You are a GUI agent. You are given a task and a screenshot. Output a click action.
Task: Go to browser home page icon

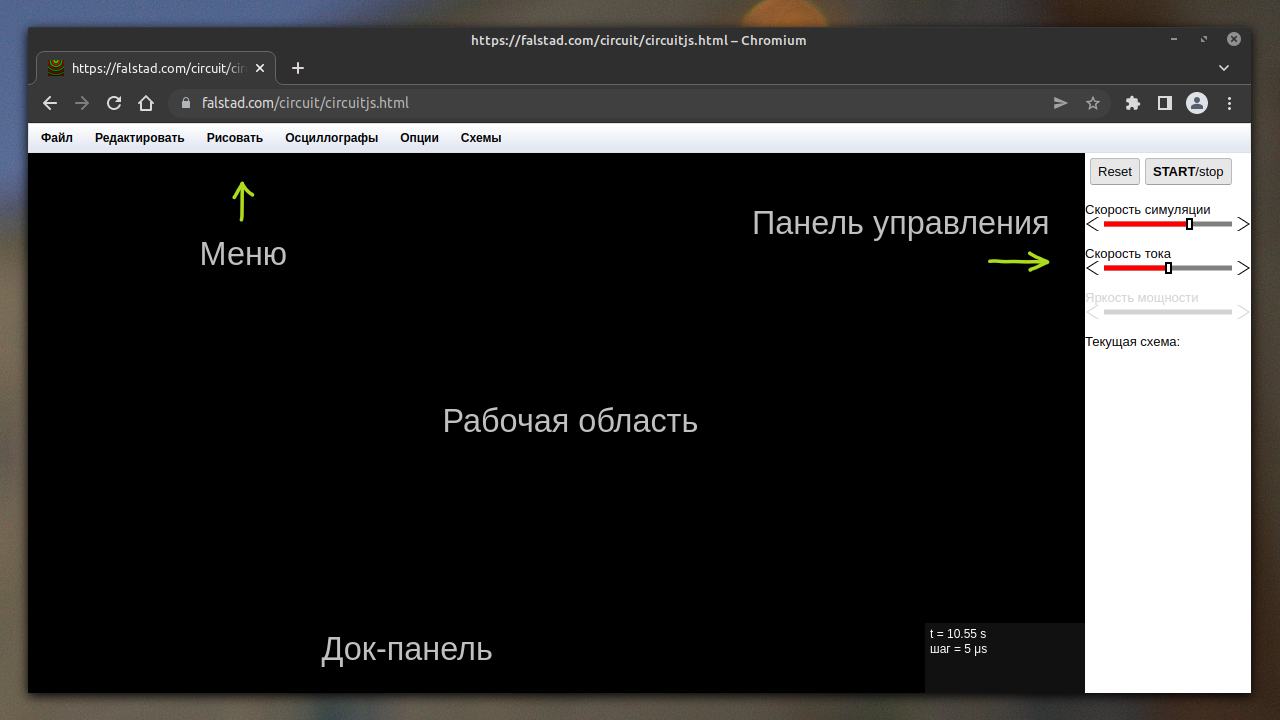coord(146,103)
